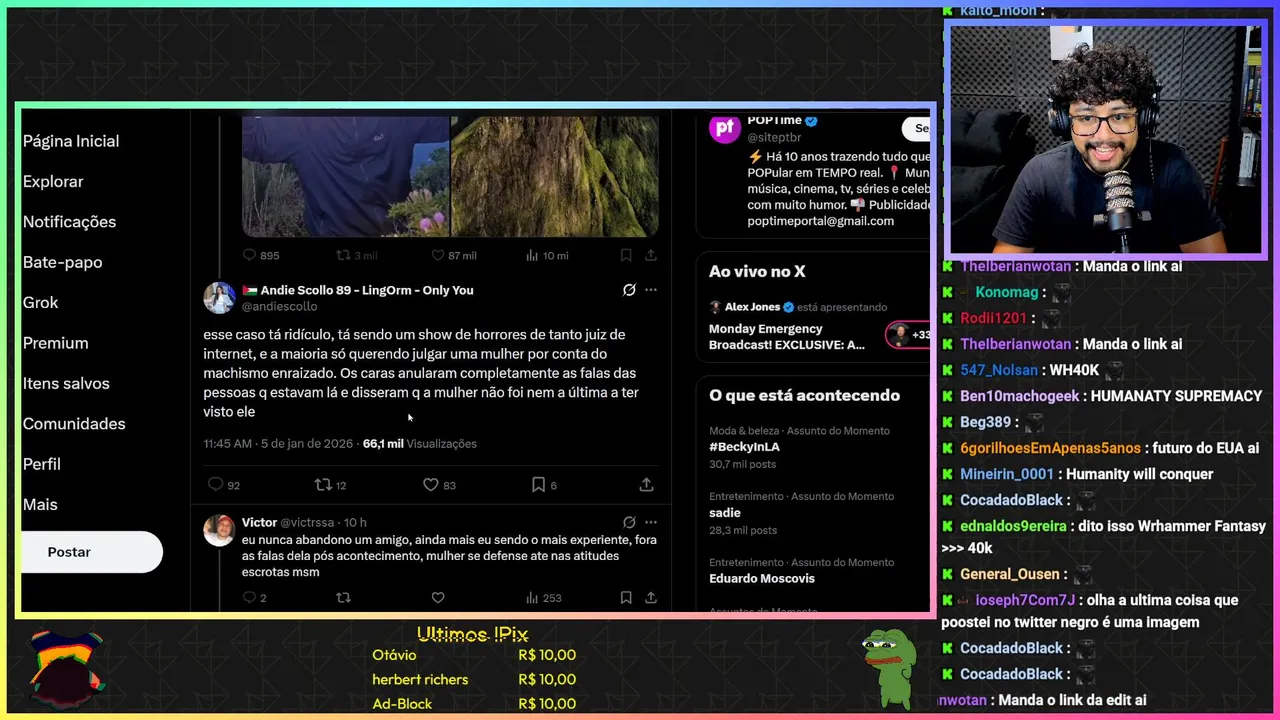This screenshot has height=720, width=1280.
Task: Open the POPTime account name
Action: (x=775, y=121)
